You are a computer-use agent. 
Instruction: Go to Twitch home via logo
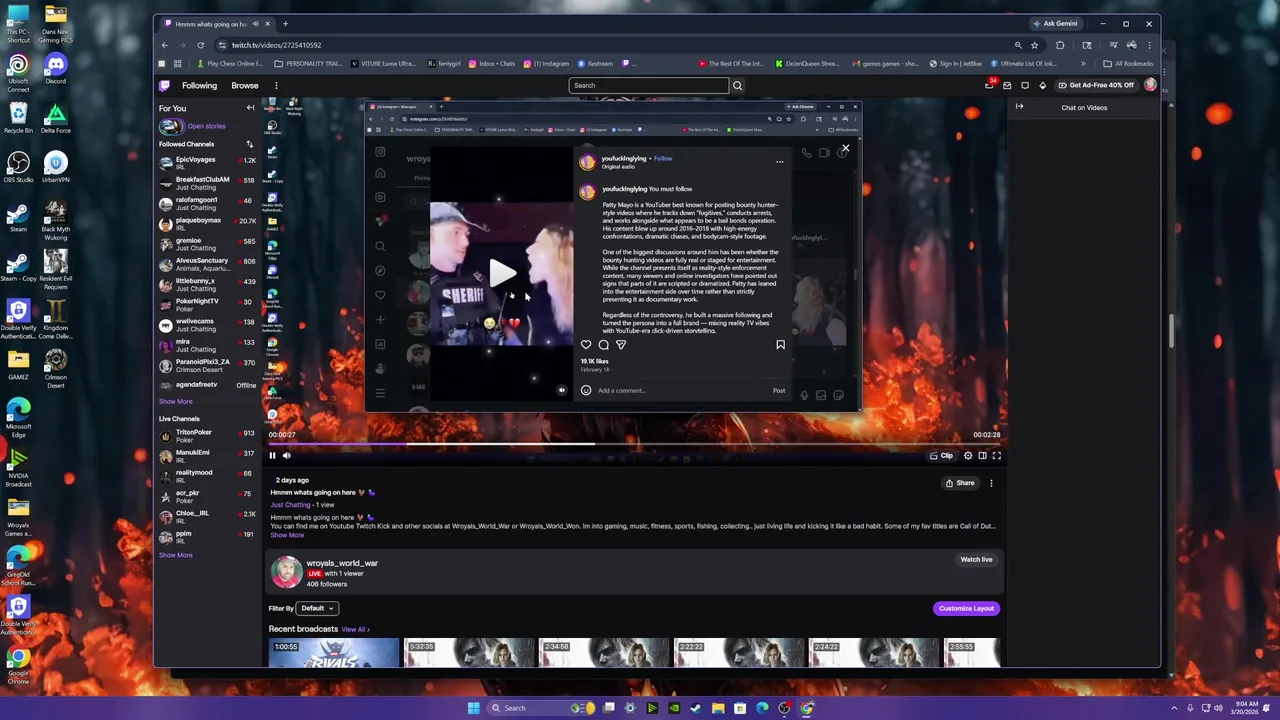click(x=164, y=85)
